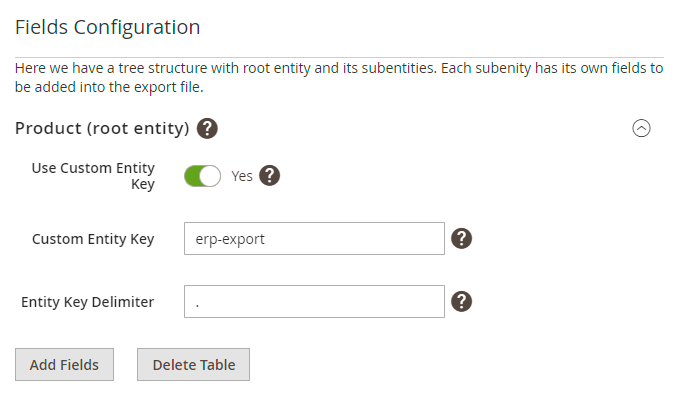
Task: Collapse the Product (root entity) section
Action: pyautogui.click(x=642, y=128)
